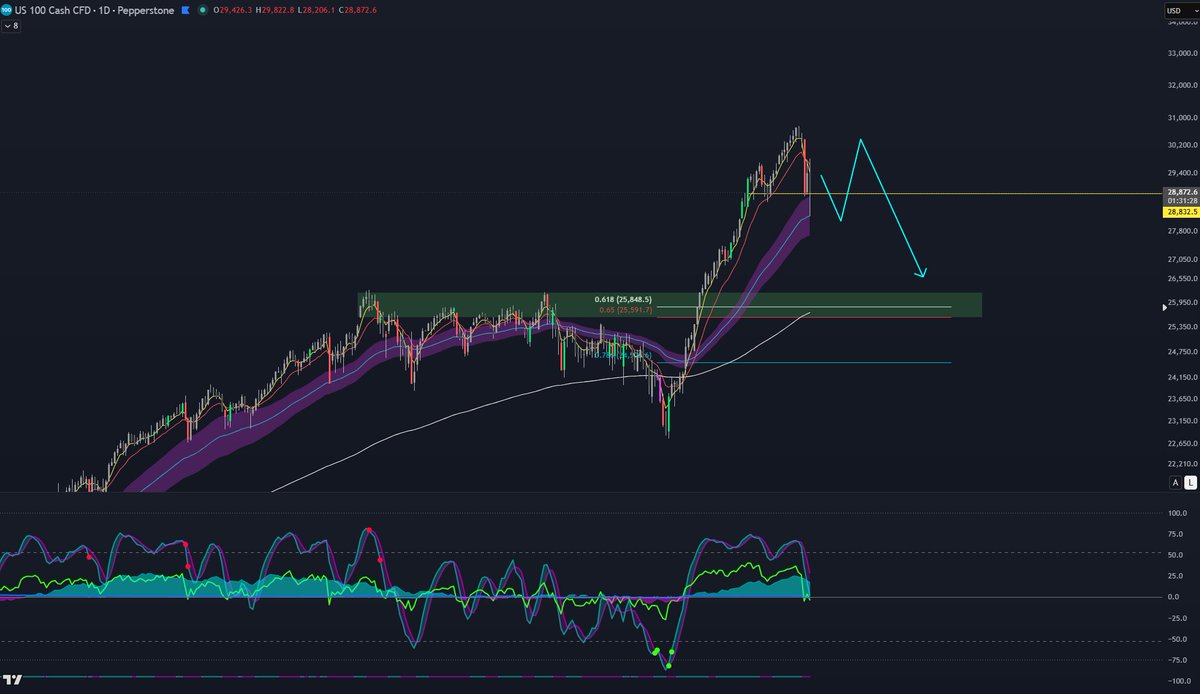The image size is (1200, 694).
Task: Click the green market status dot icon
Action: 204,9
